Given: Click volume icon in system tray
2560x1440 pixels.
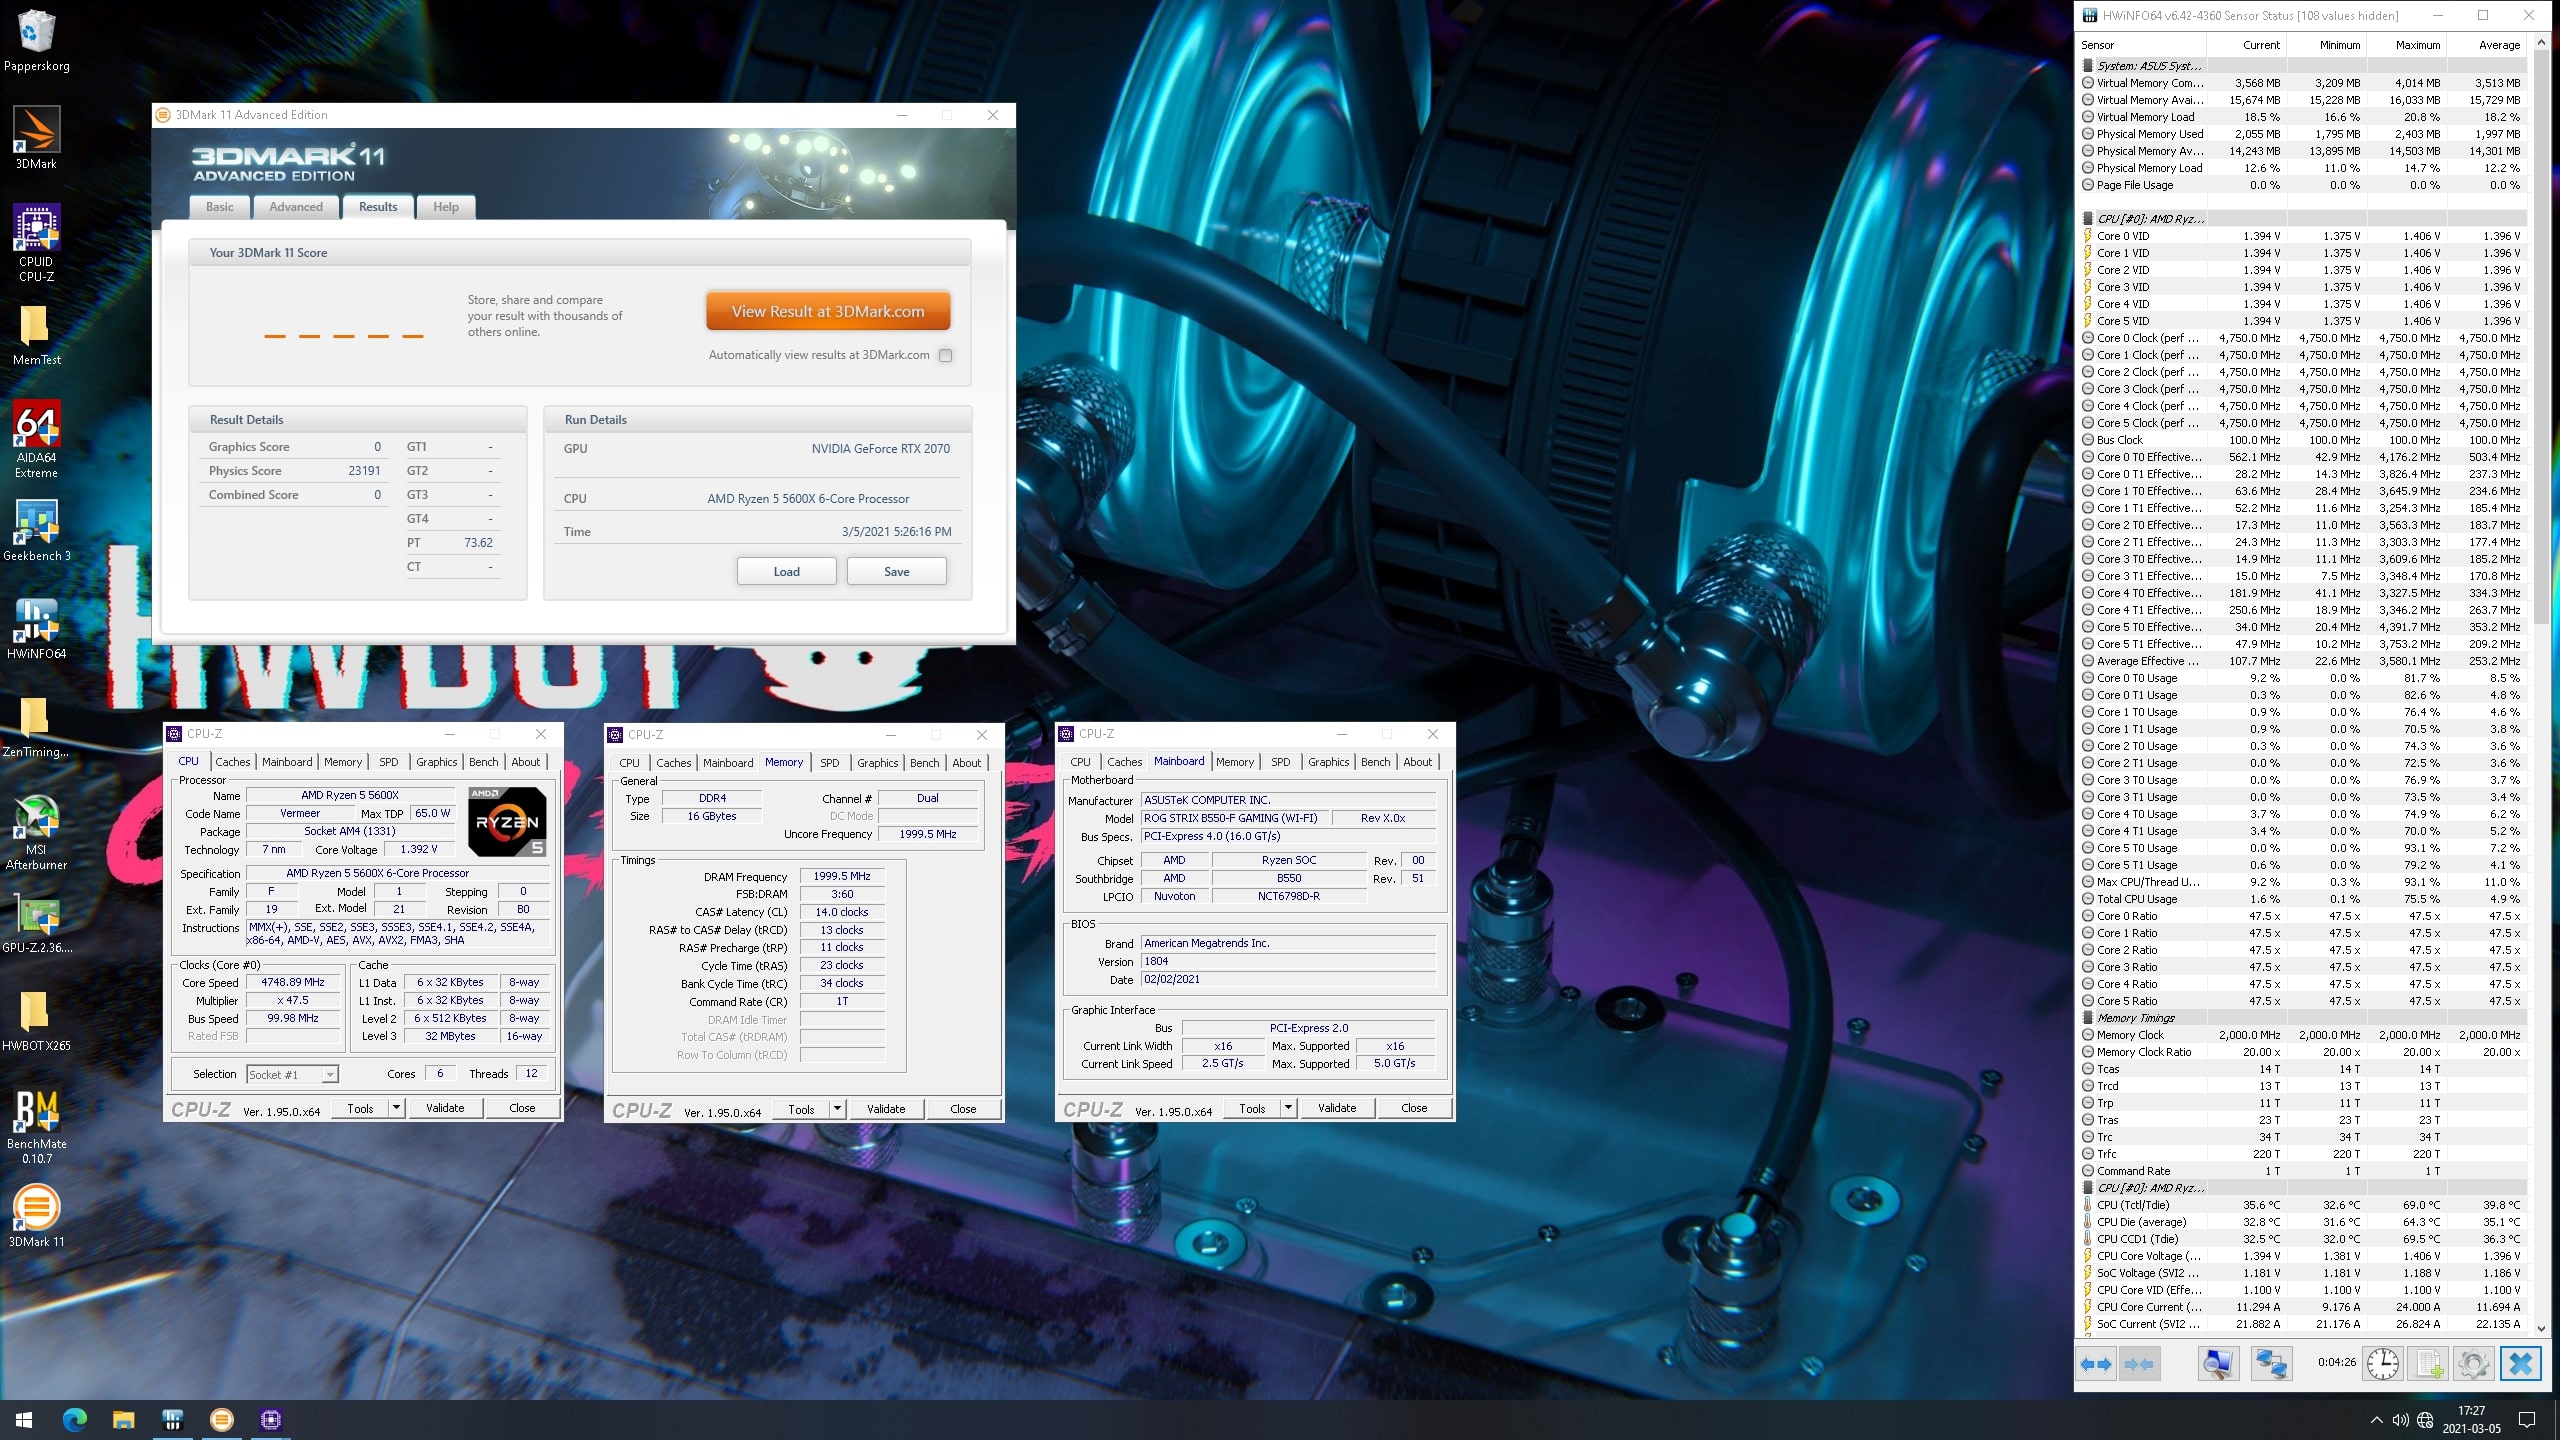Looking at the screenshot, I should point(2400,1420).
